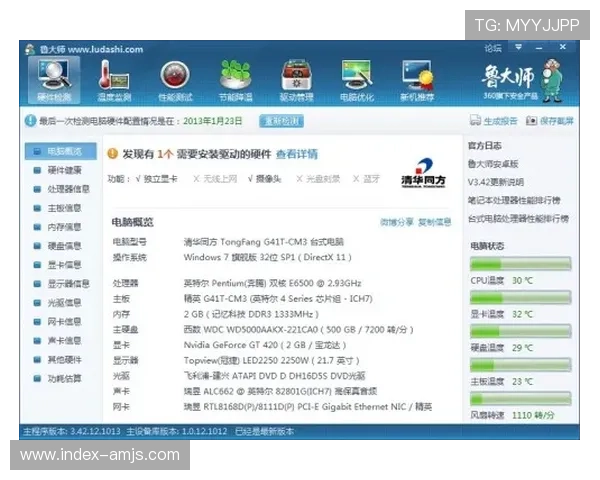
Task: Click the RTL8168D Gigabit Ethernet text
Action: 308,407
